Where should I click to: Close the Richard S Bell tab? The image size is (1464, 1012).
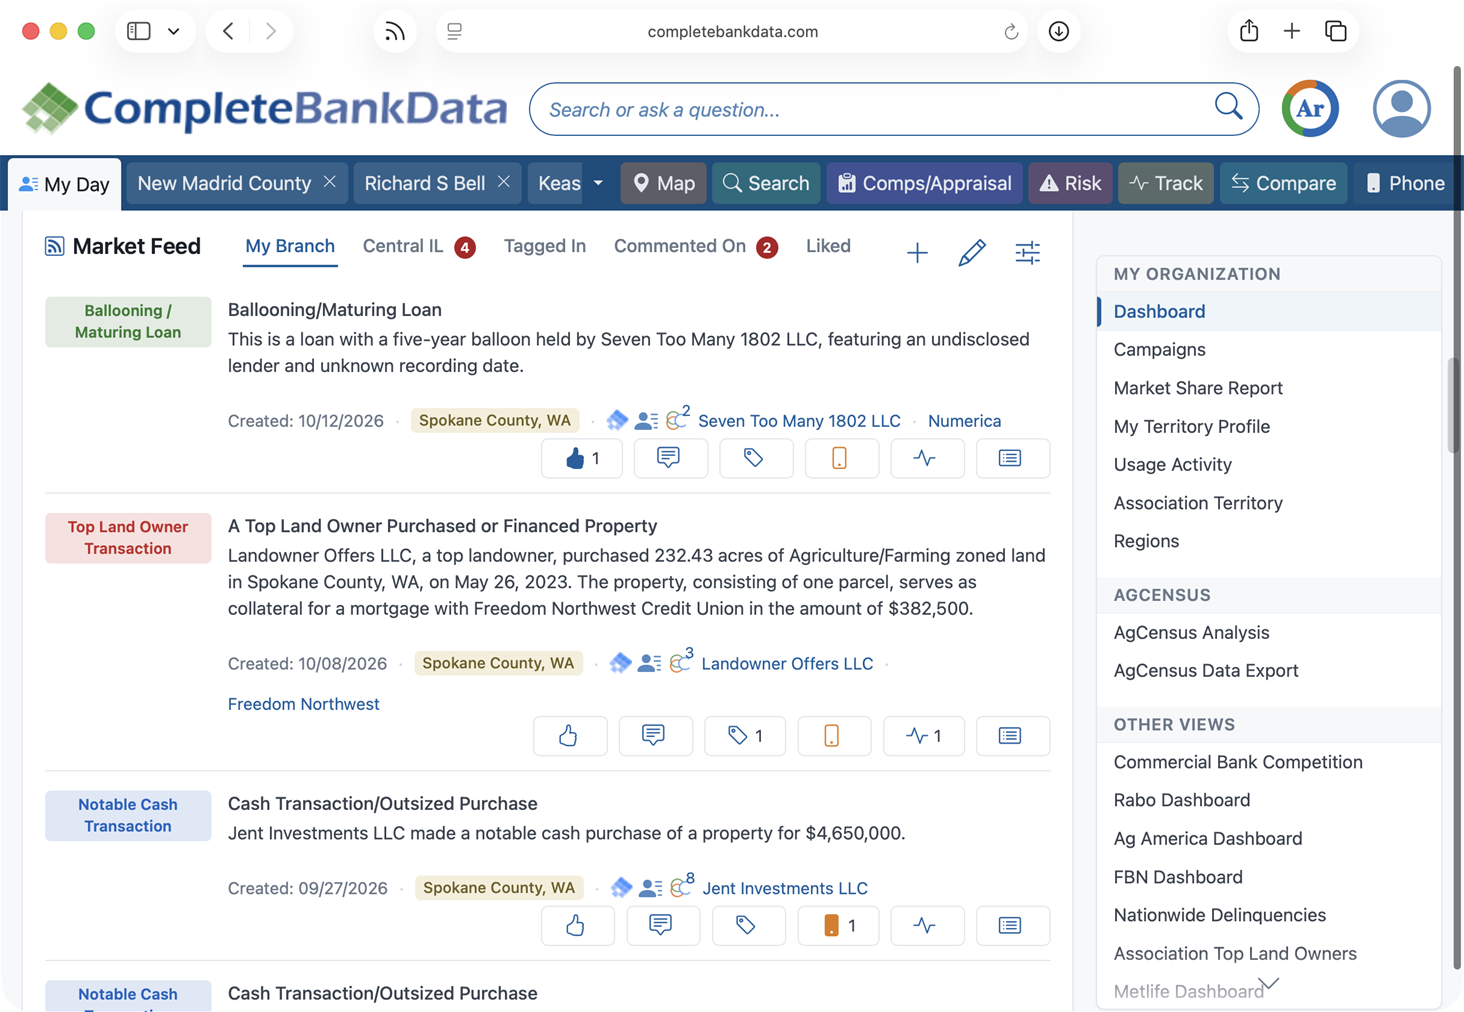[x=504, y=183]
